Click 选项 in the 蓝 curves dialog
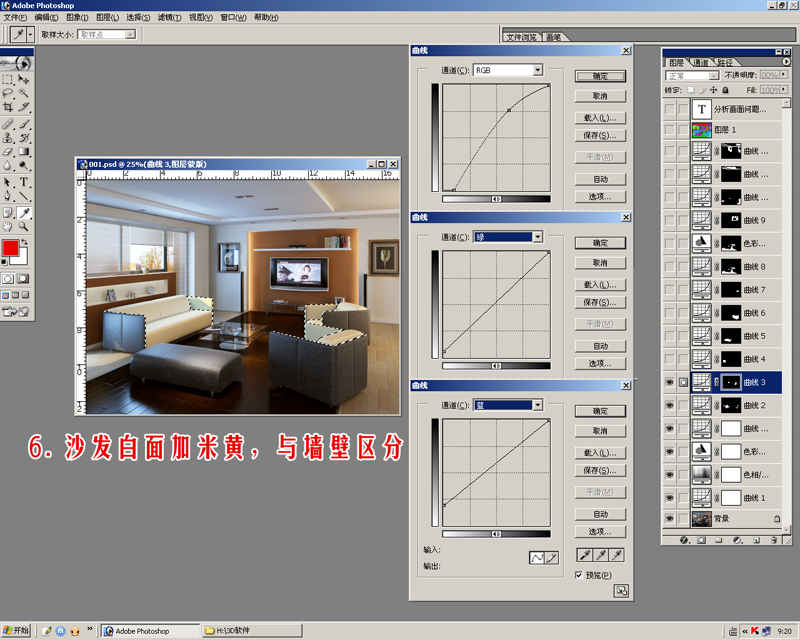Image resolution: width=800 pixels, height=640 pixels. (x=600, y=532)
